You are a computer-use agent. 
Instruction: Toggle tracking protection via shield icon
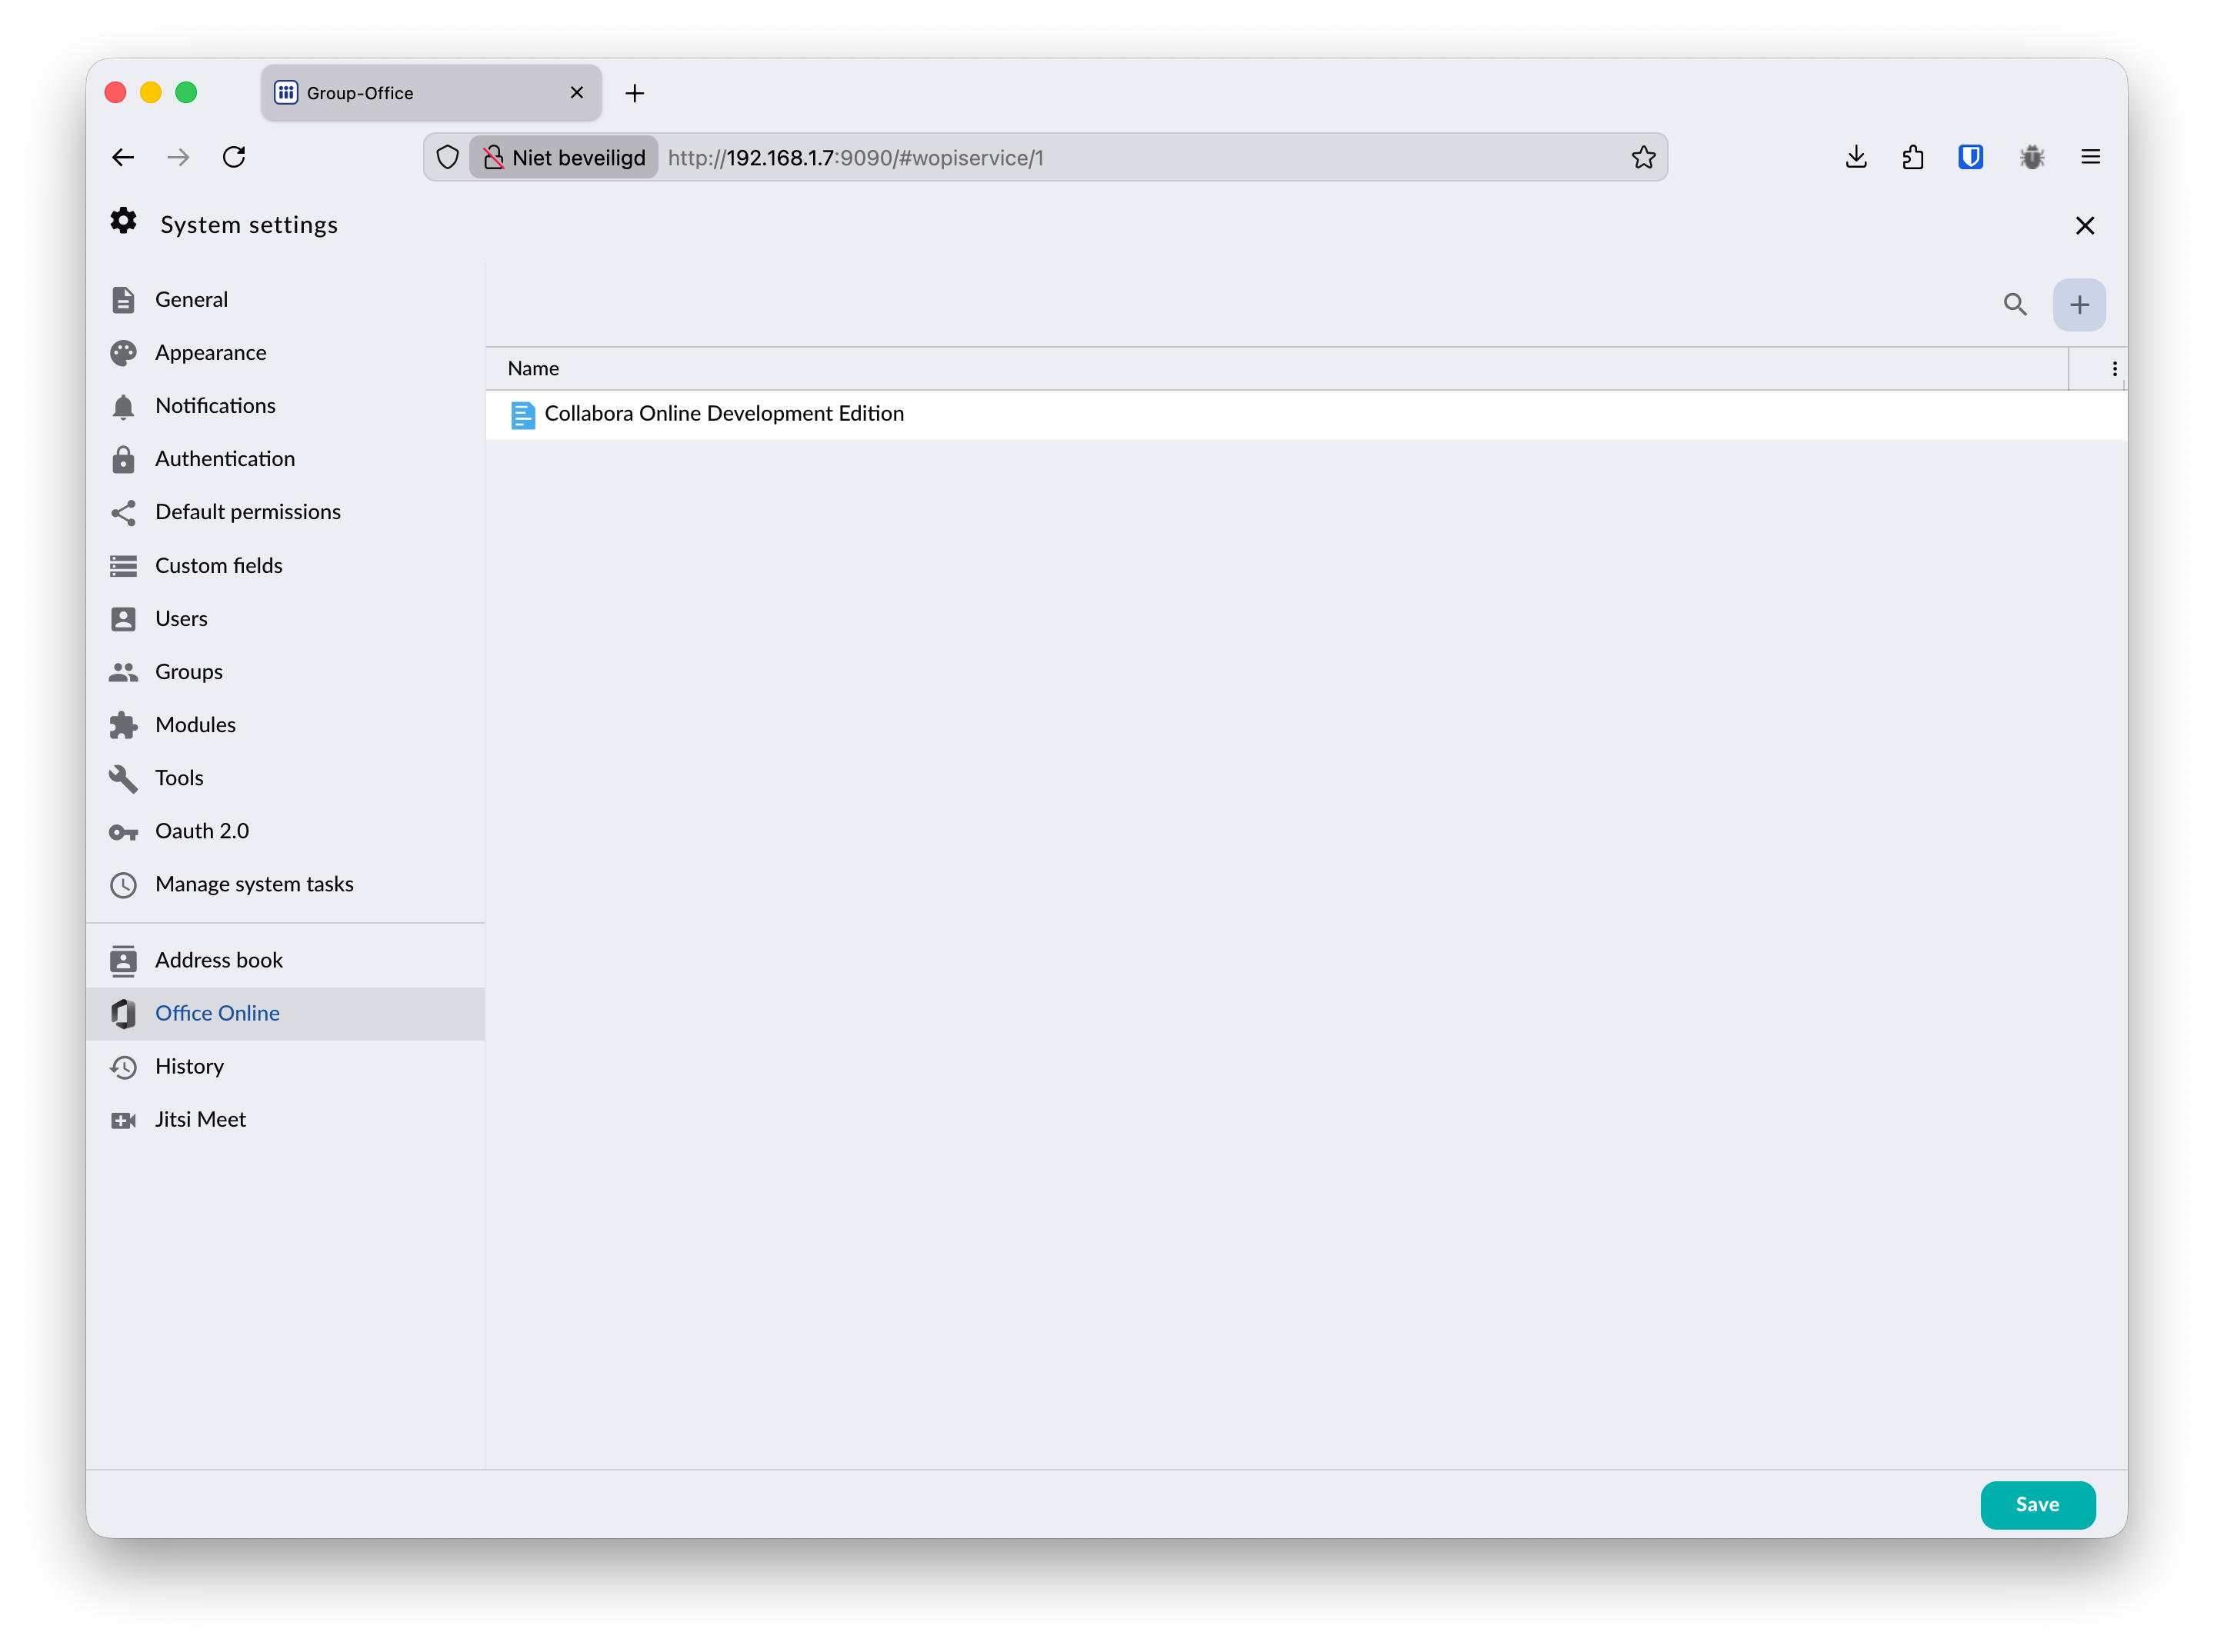click(447, 157)
